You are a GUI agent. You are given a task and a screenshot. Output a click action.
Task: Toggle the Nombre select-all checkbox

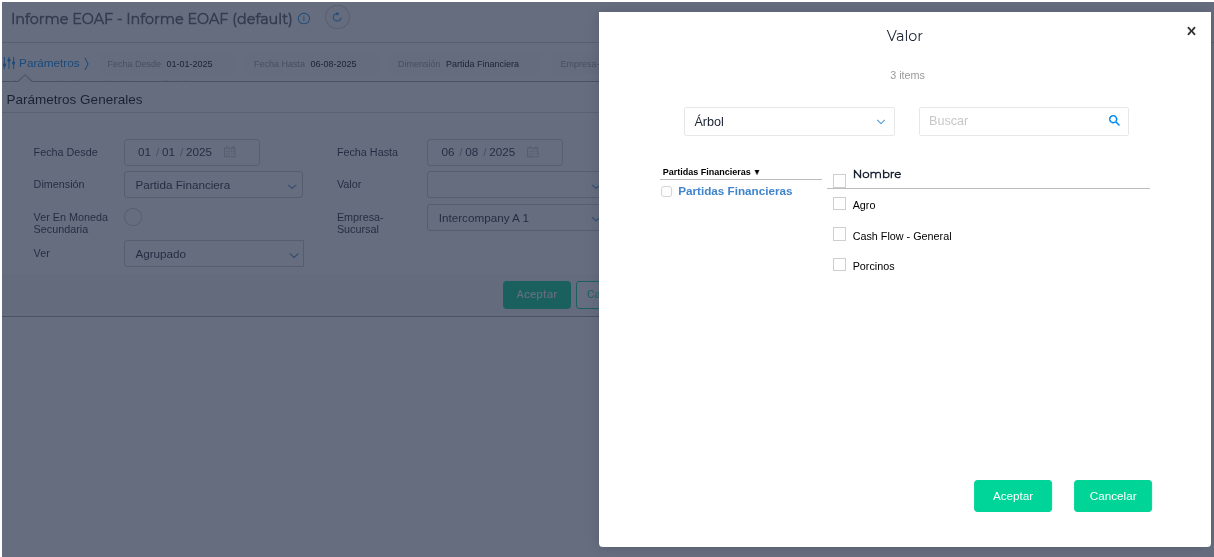coord(839,181)
